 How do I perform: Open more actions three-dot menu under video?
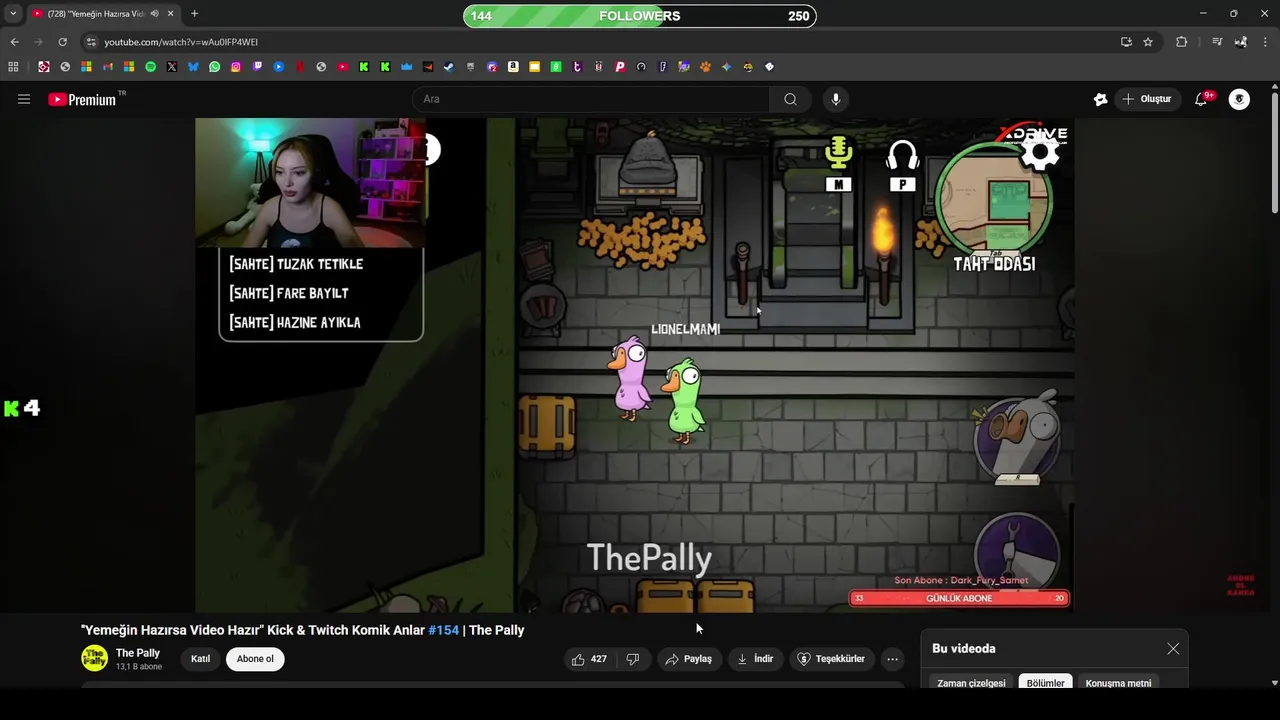(x=892, y=659)
